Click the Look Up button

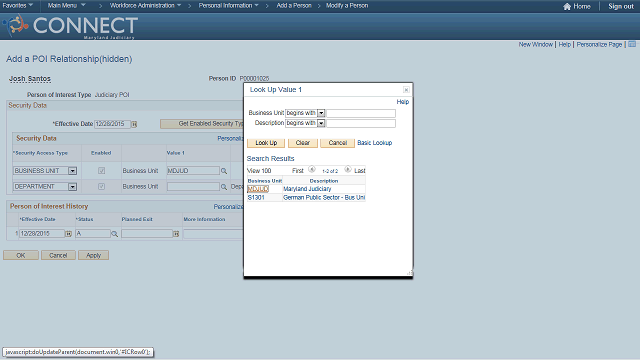tap(266, 143)
